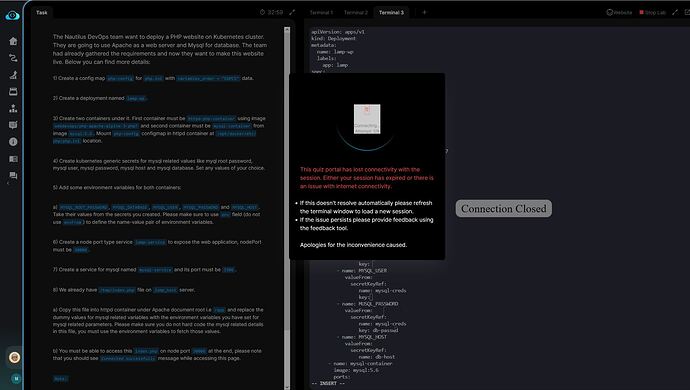Viewport: 690px width, 390px height.
Task: Click 'name: lamp-wp' line in terminal
Action: (335, 52)
